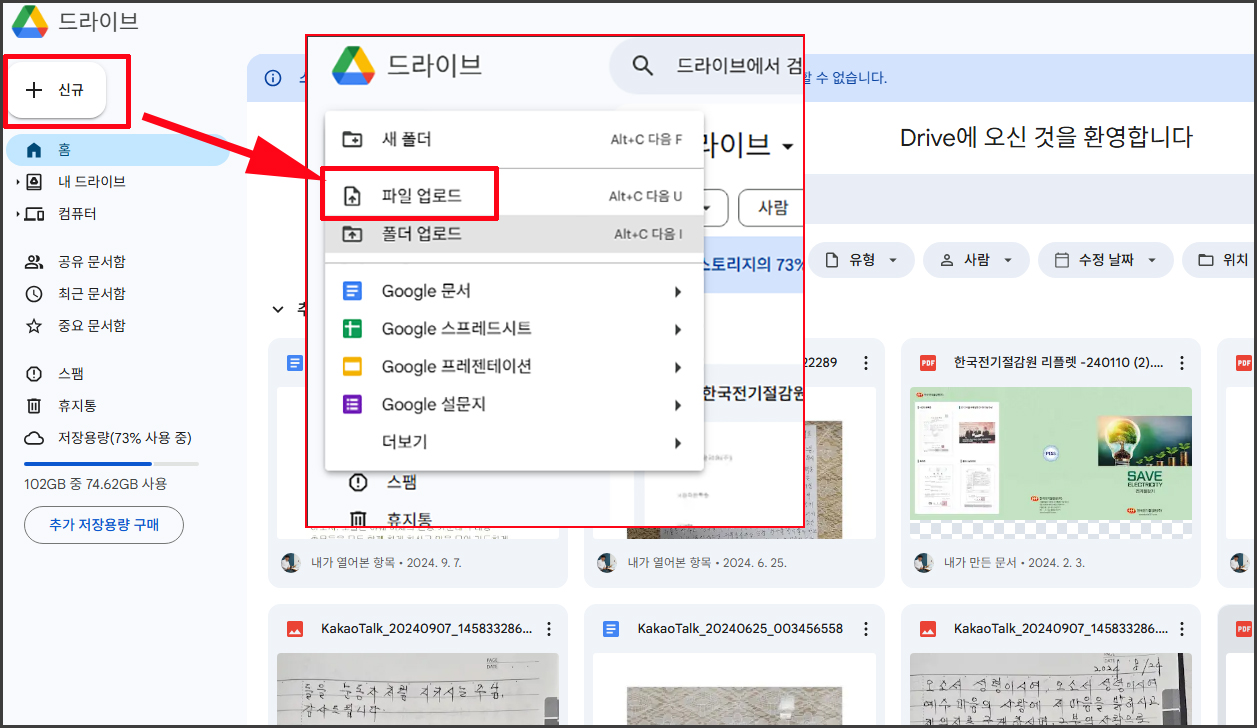Click PDF icon of 한국전기절감원 리플렛 file

(x=927, y=363)
